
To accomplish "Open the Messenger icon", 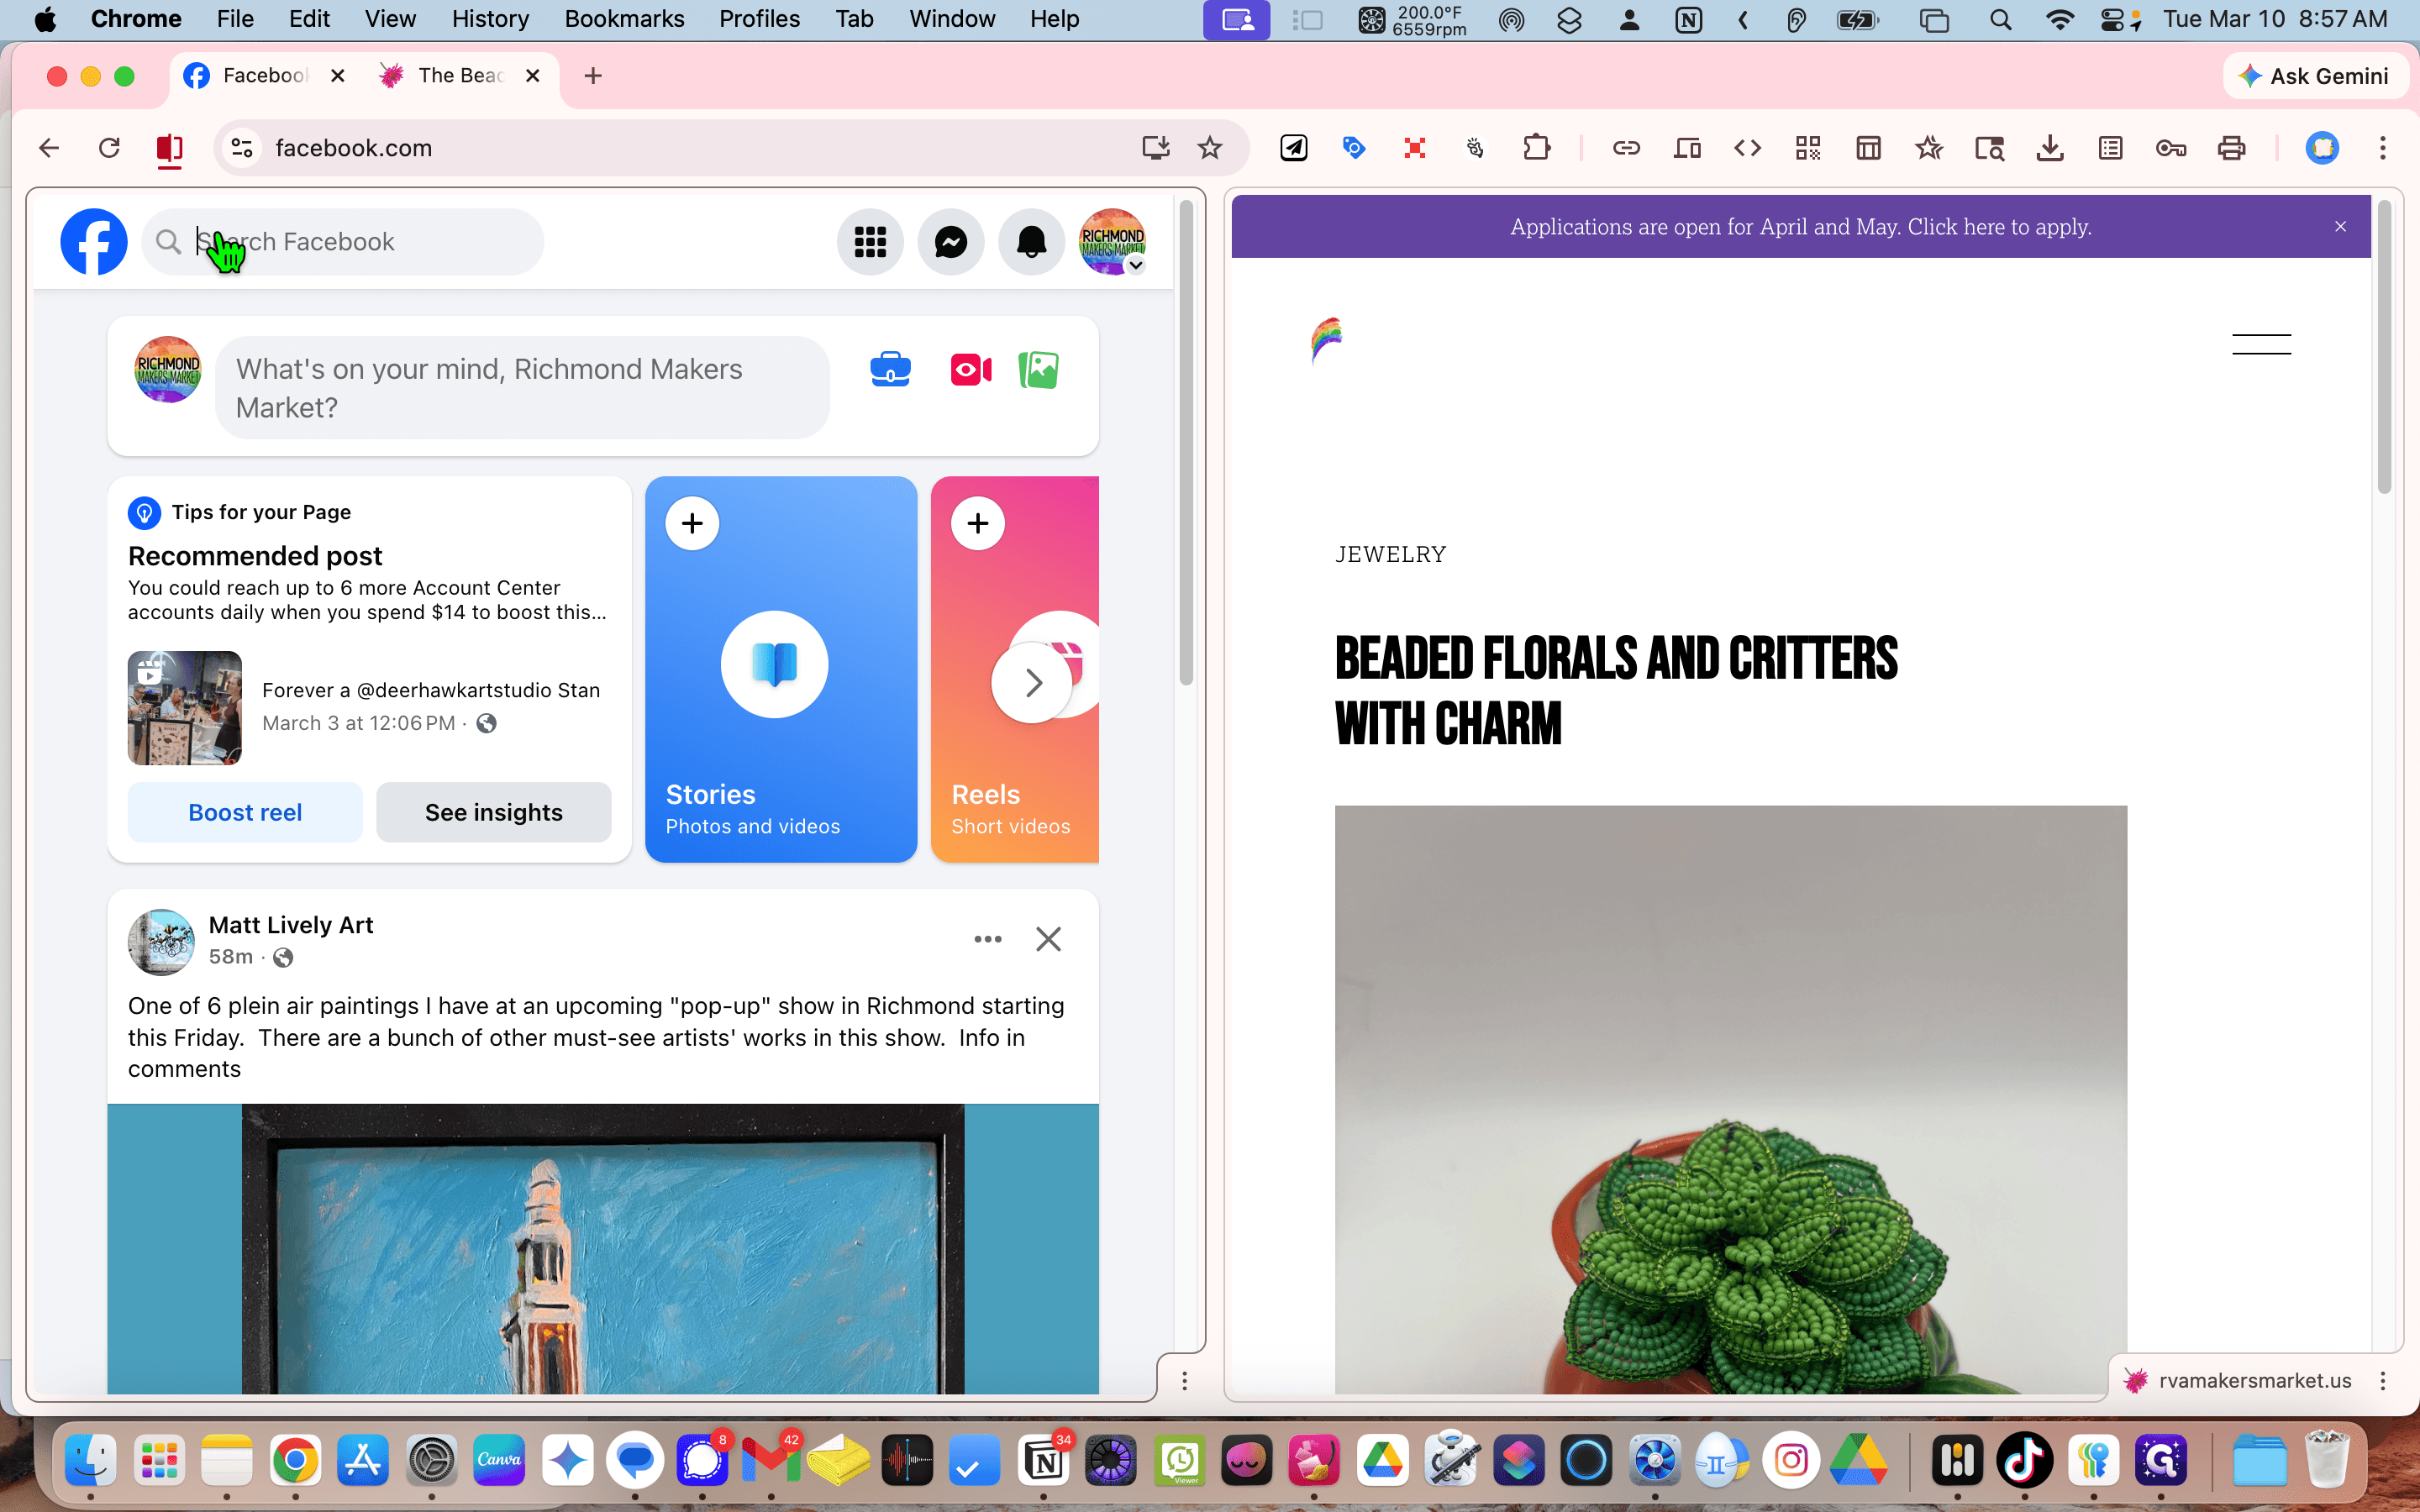I will [x=951, y=241].
